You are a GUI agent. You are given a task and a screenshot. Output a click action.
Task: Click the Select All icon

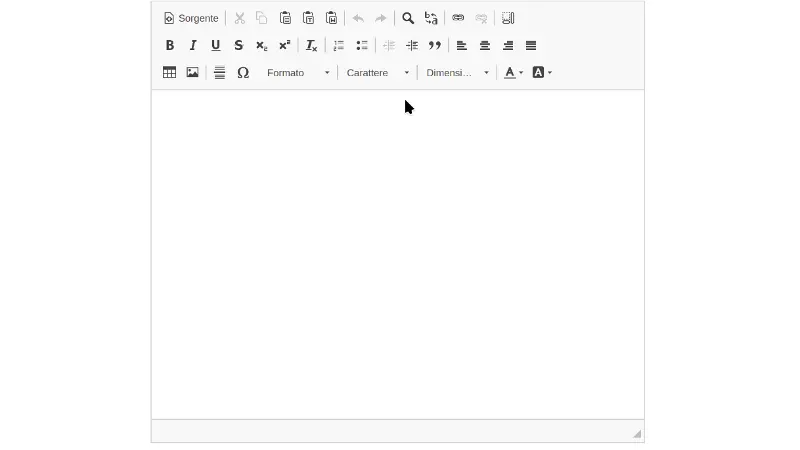coord(508,18)
